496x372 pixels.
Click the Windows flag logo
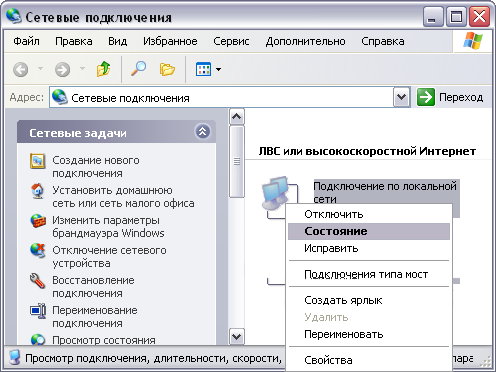473,41
